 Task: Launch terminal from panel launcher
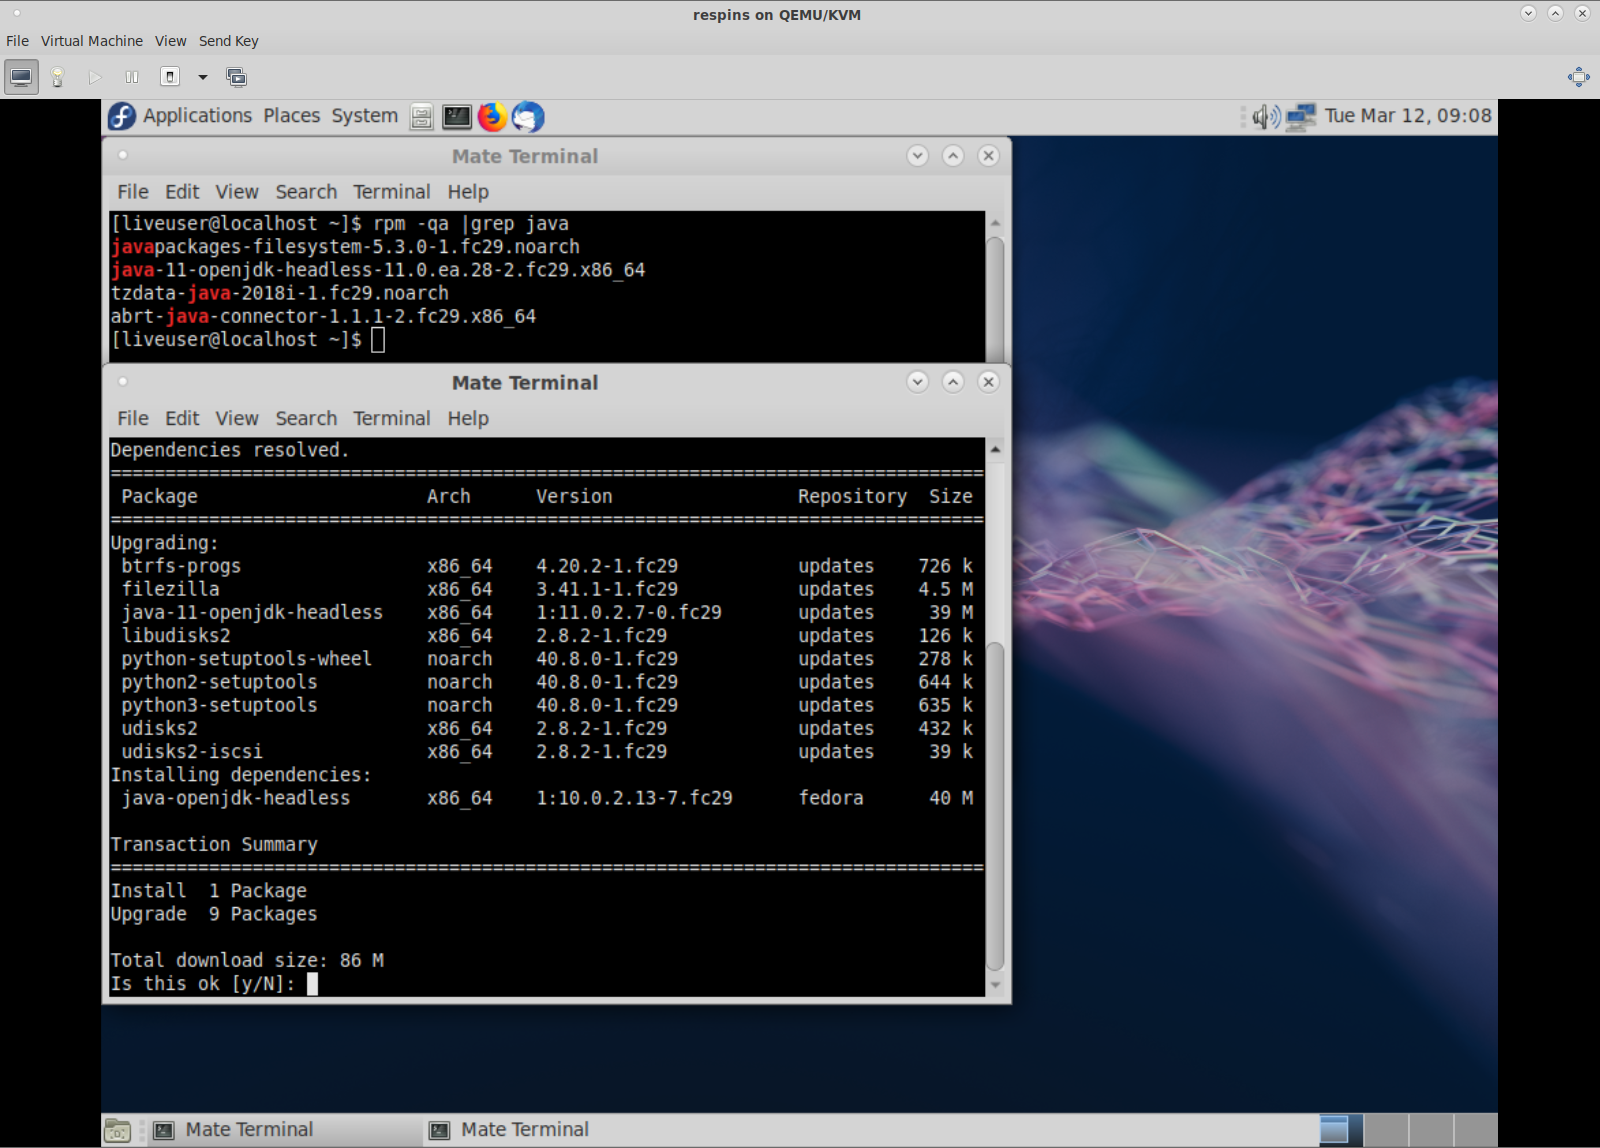pos(457,117)
